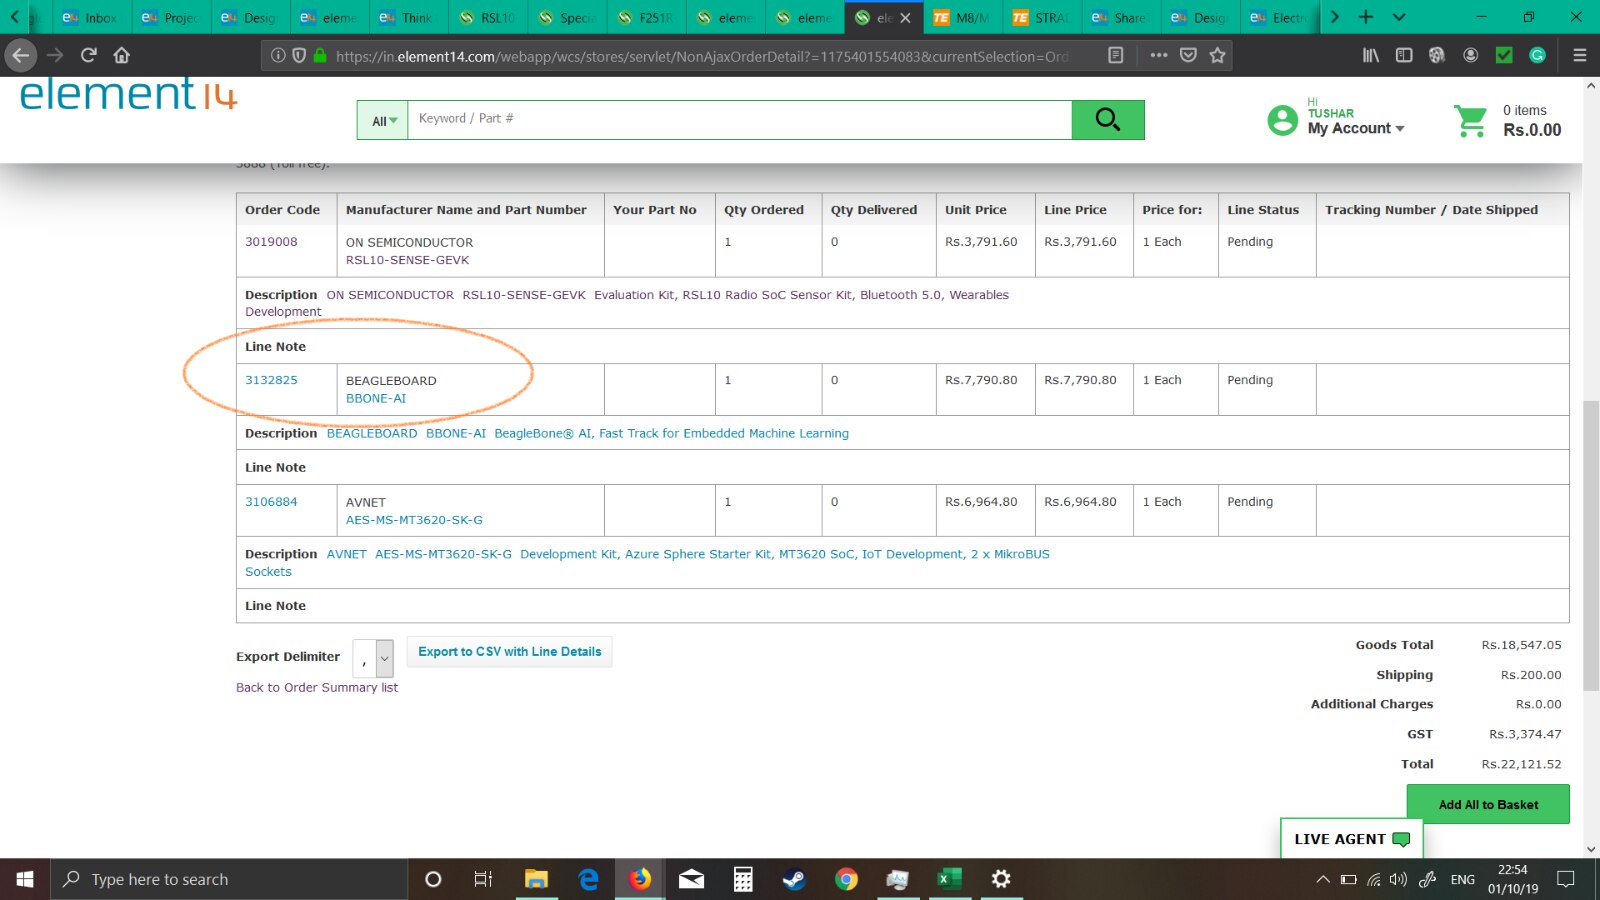The image size is (1600, 900).
Task: Open the Firefox account icon
Action: tap(1471, 55)
